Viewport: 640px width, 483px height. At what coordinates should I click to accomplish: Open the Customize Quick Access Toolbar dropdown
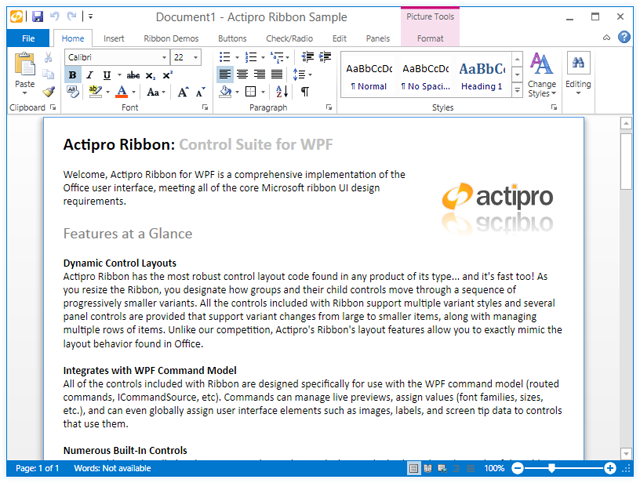(x=91, y=17)
